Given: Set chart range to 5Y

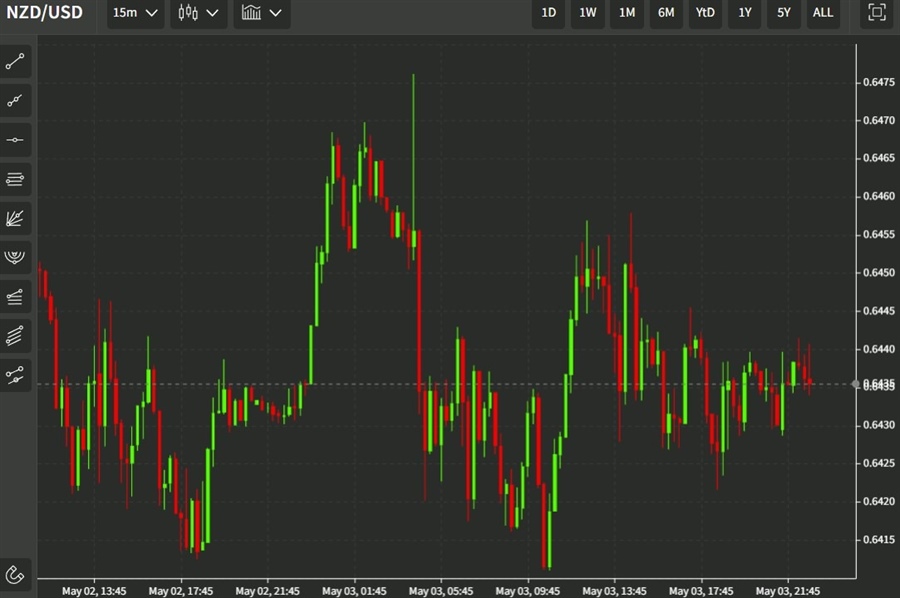Looking at the screenshot, I should 783,13.
